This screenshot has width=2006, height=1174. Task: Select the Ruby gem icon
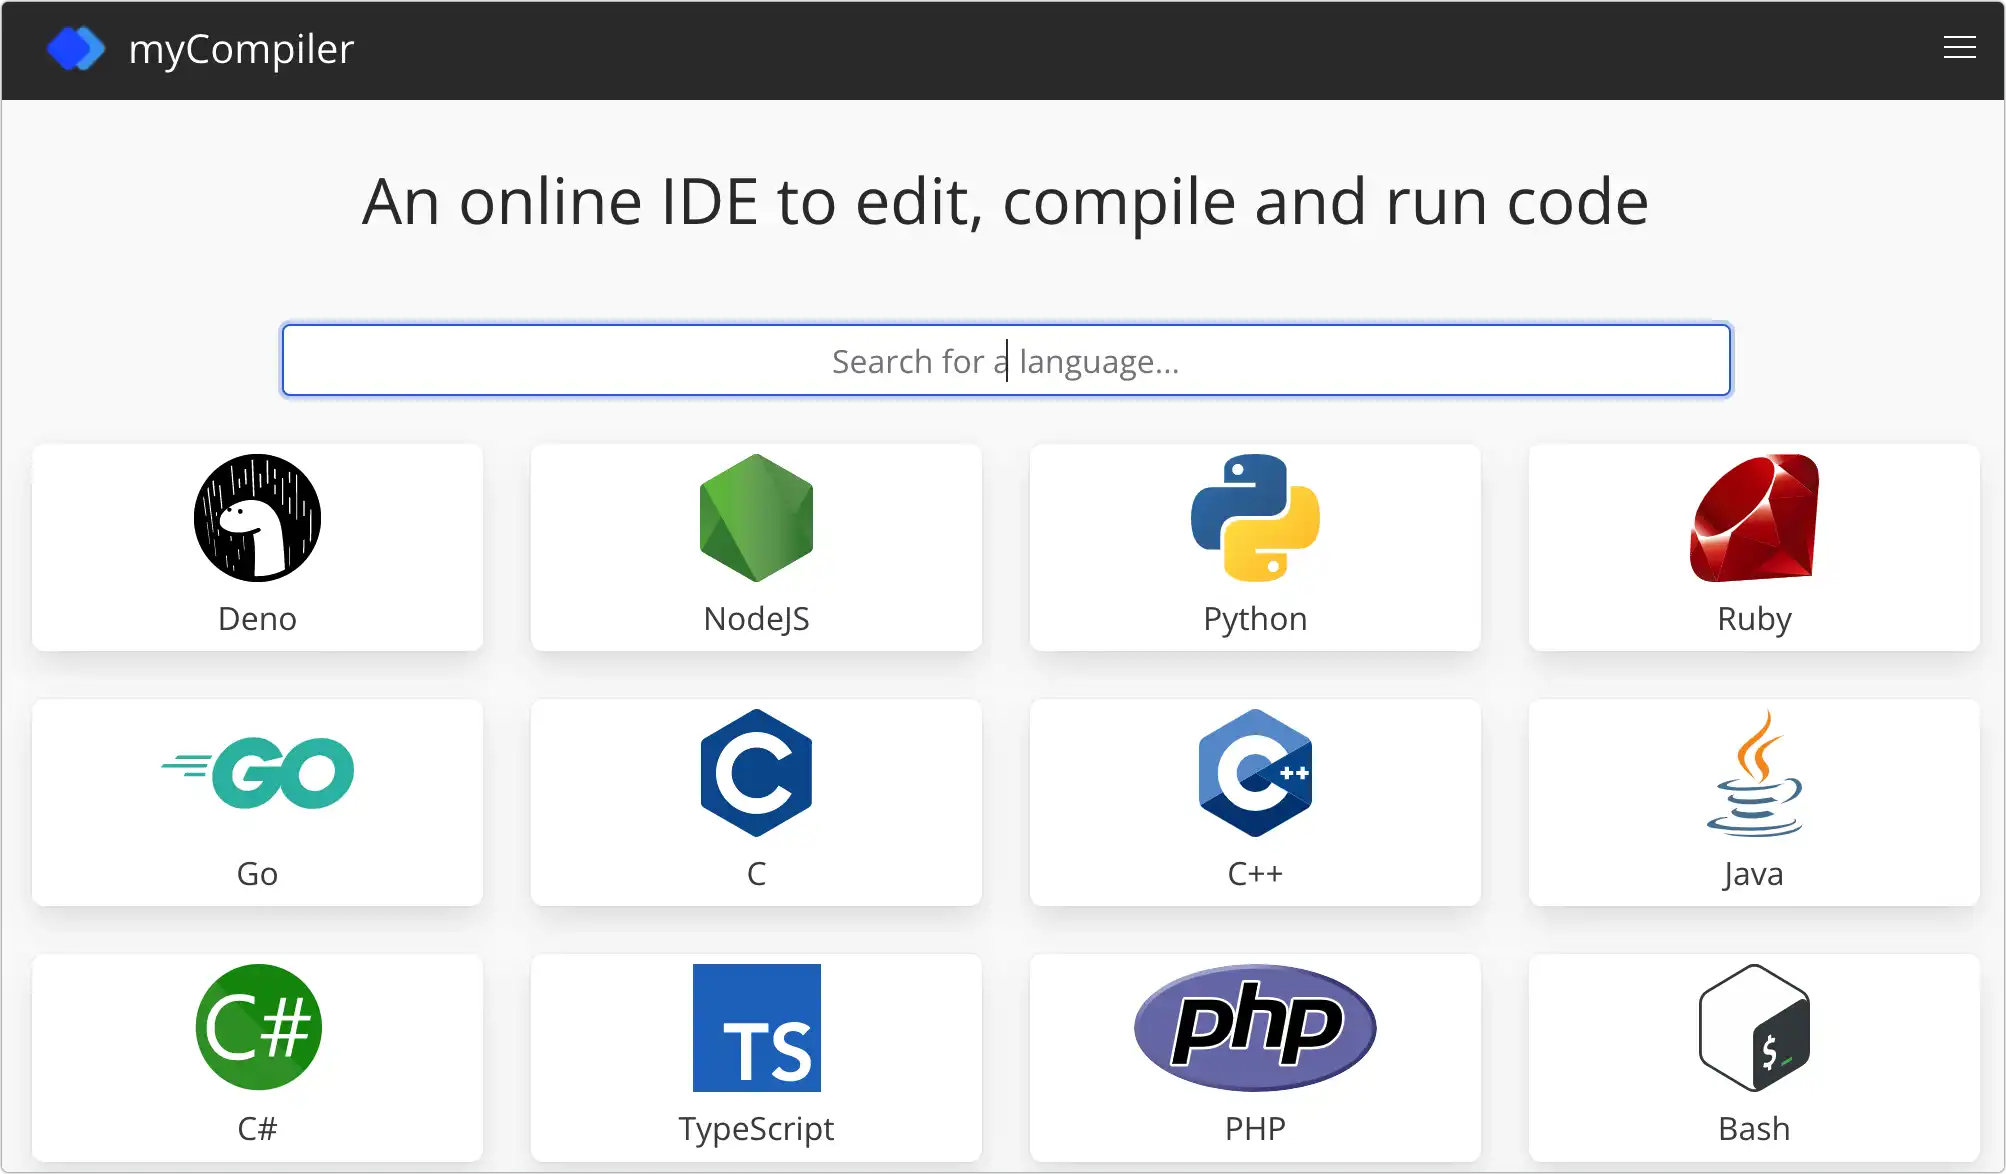pos(1754,518)
